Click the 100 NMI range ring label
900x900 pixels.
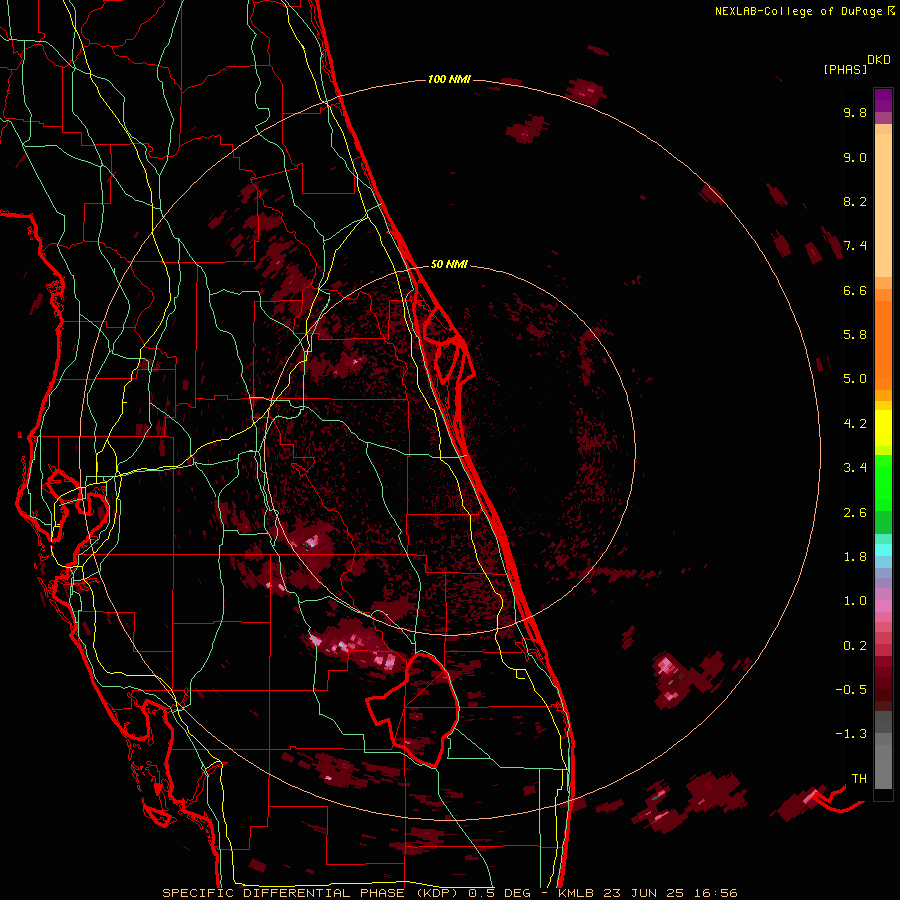(x=449, y=79)
